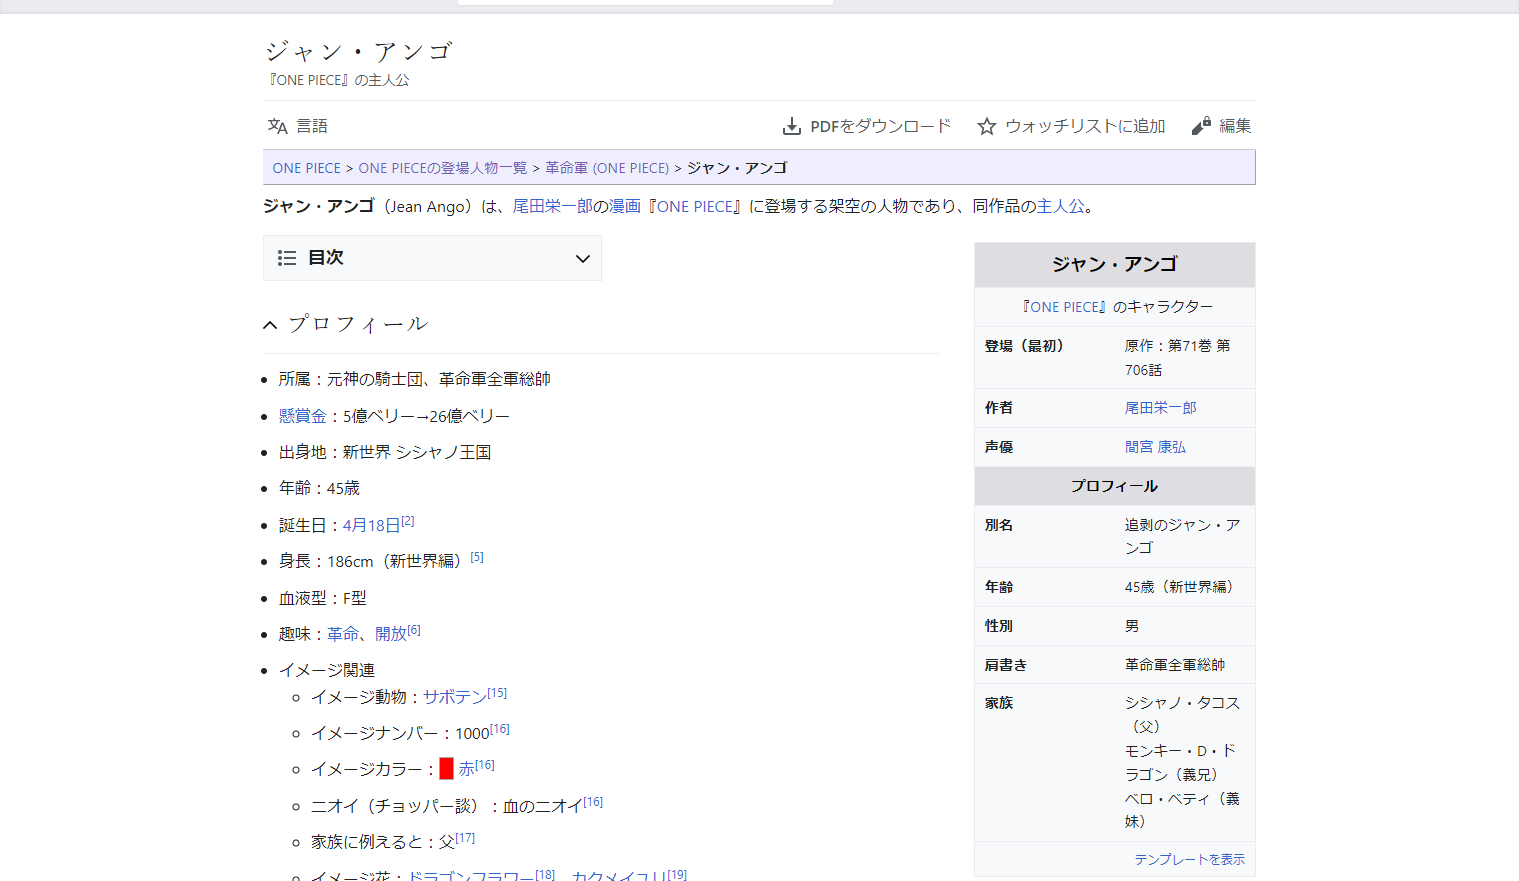Image resolution: width=1519 pixels, height=881 pixels.
Task: Click the language translation icon
Action: coord(277,126)
